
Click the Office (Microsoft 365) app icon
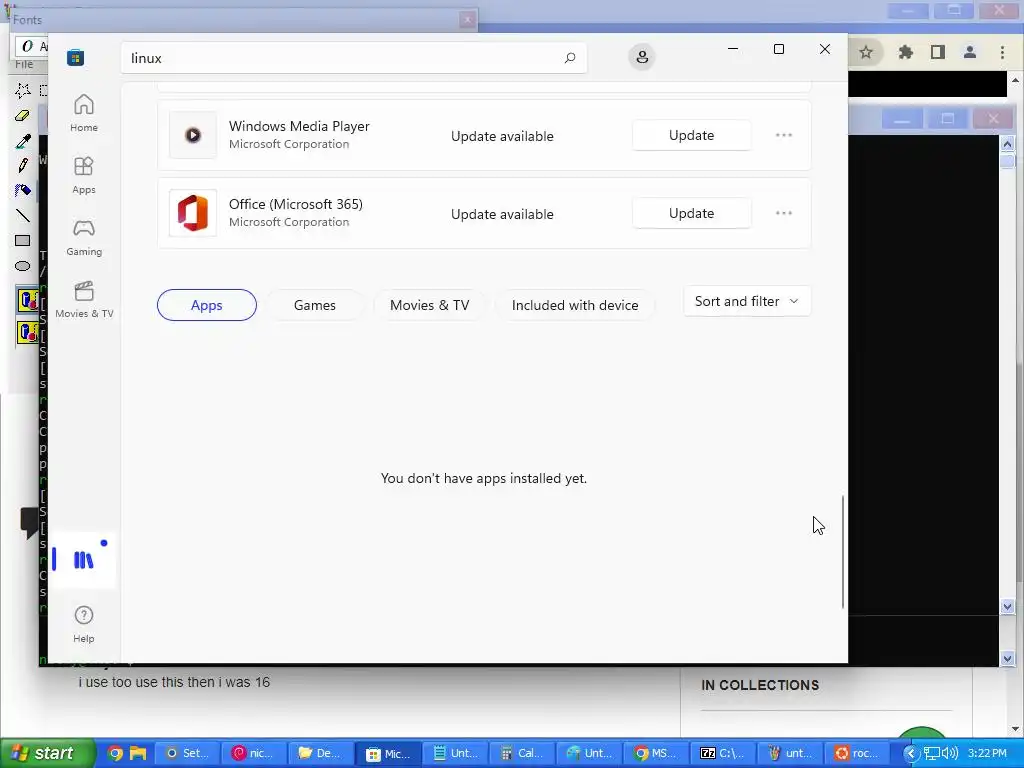[x=193, y=213]
